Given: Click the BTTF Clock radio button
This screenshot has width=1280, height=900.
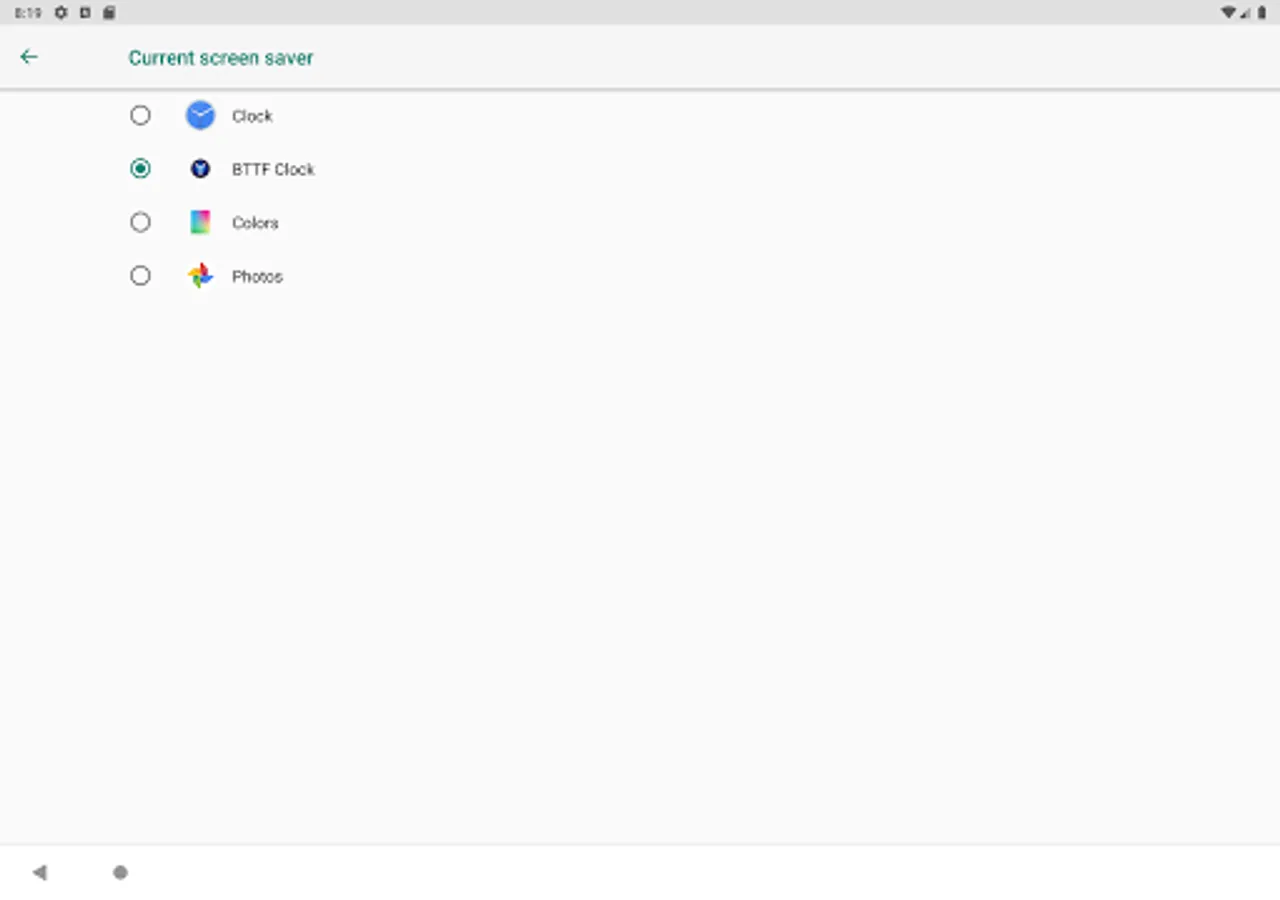Looking at the screenshot, I should [140, 169].
